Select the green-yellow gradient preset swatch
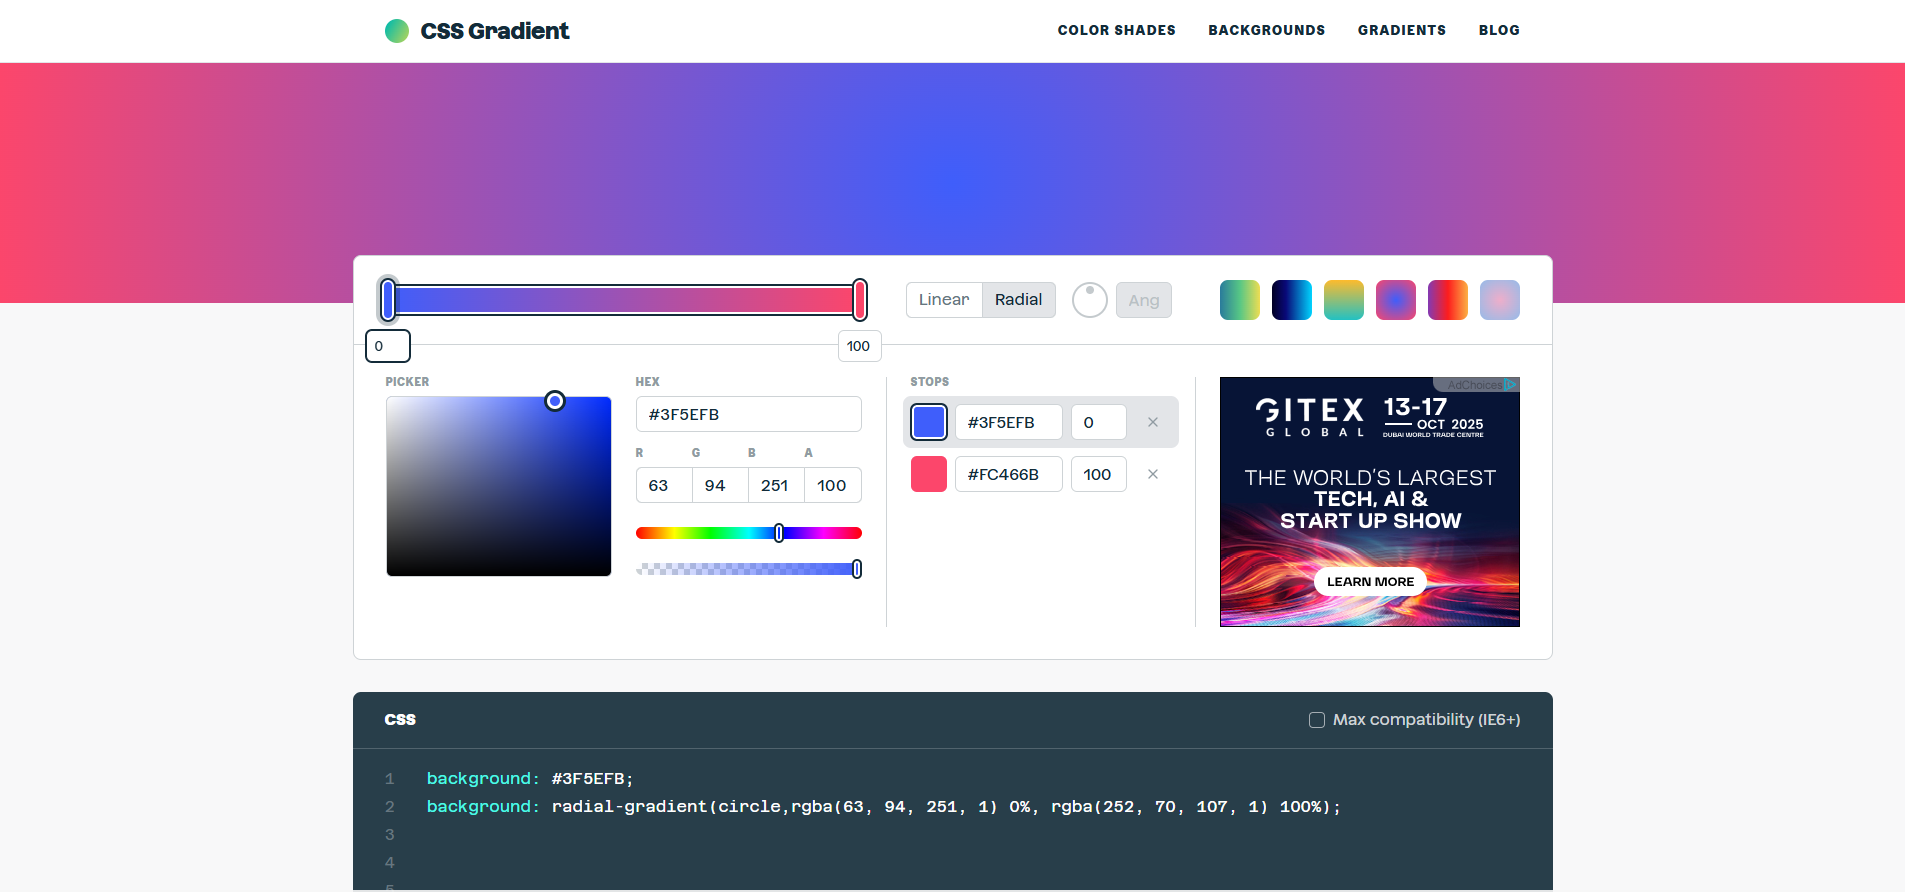This screenshot has width=1905, height=892. tap(1239, 300)
